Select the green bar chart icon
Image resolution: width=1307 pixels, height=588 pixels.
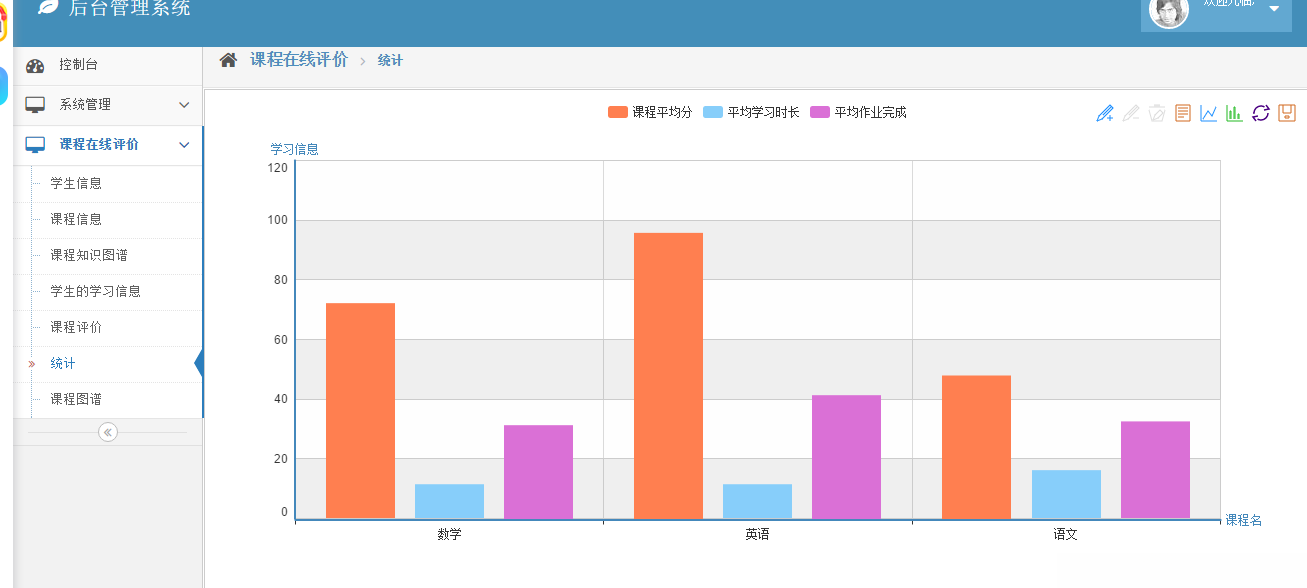(x=1233, y=112)
